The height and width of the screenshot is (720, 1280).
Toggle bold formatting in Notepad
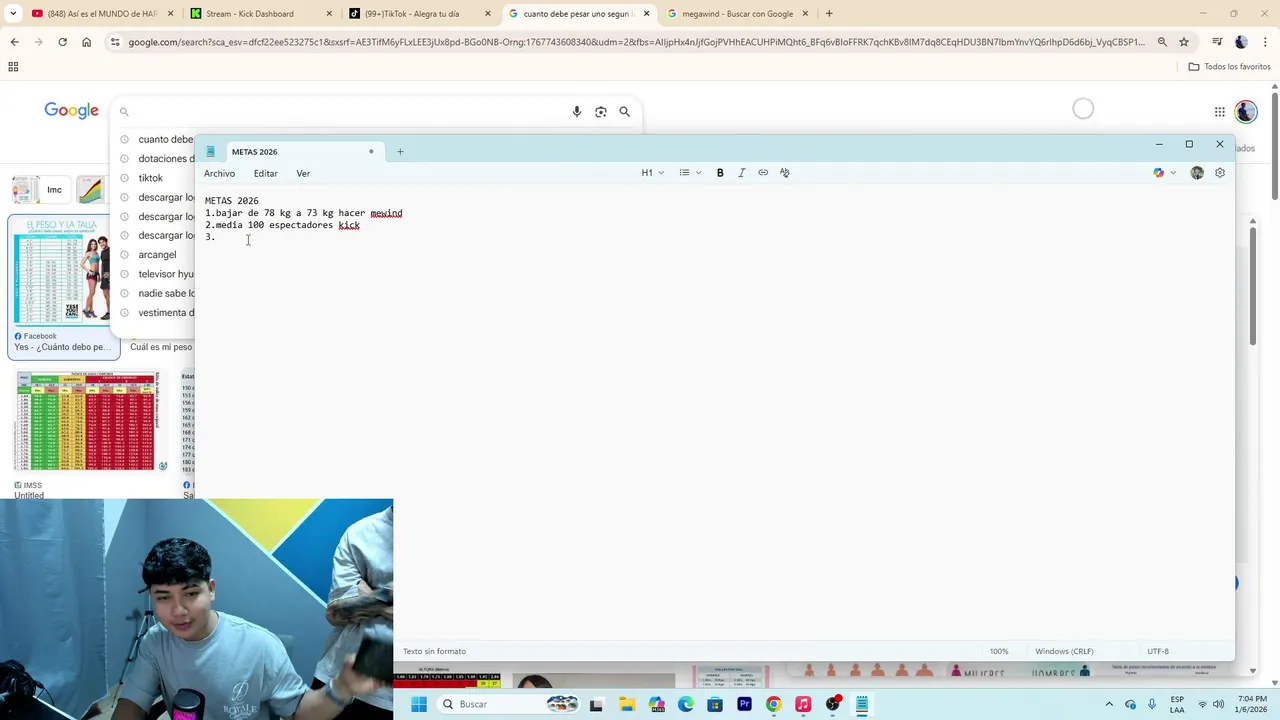(720, 173)
